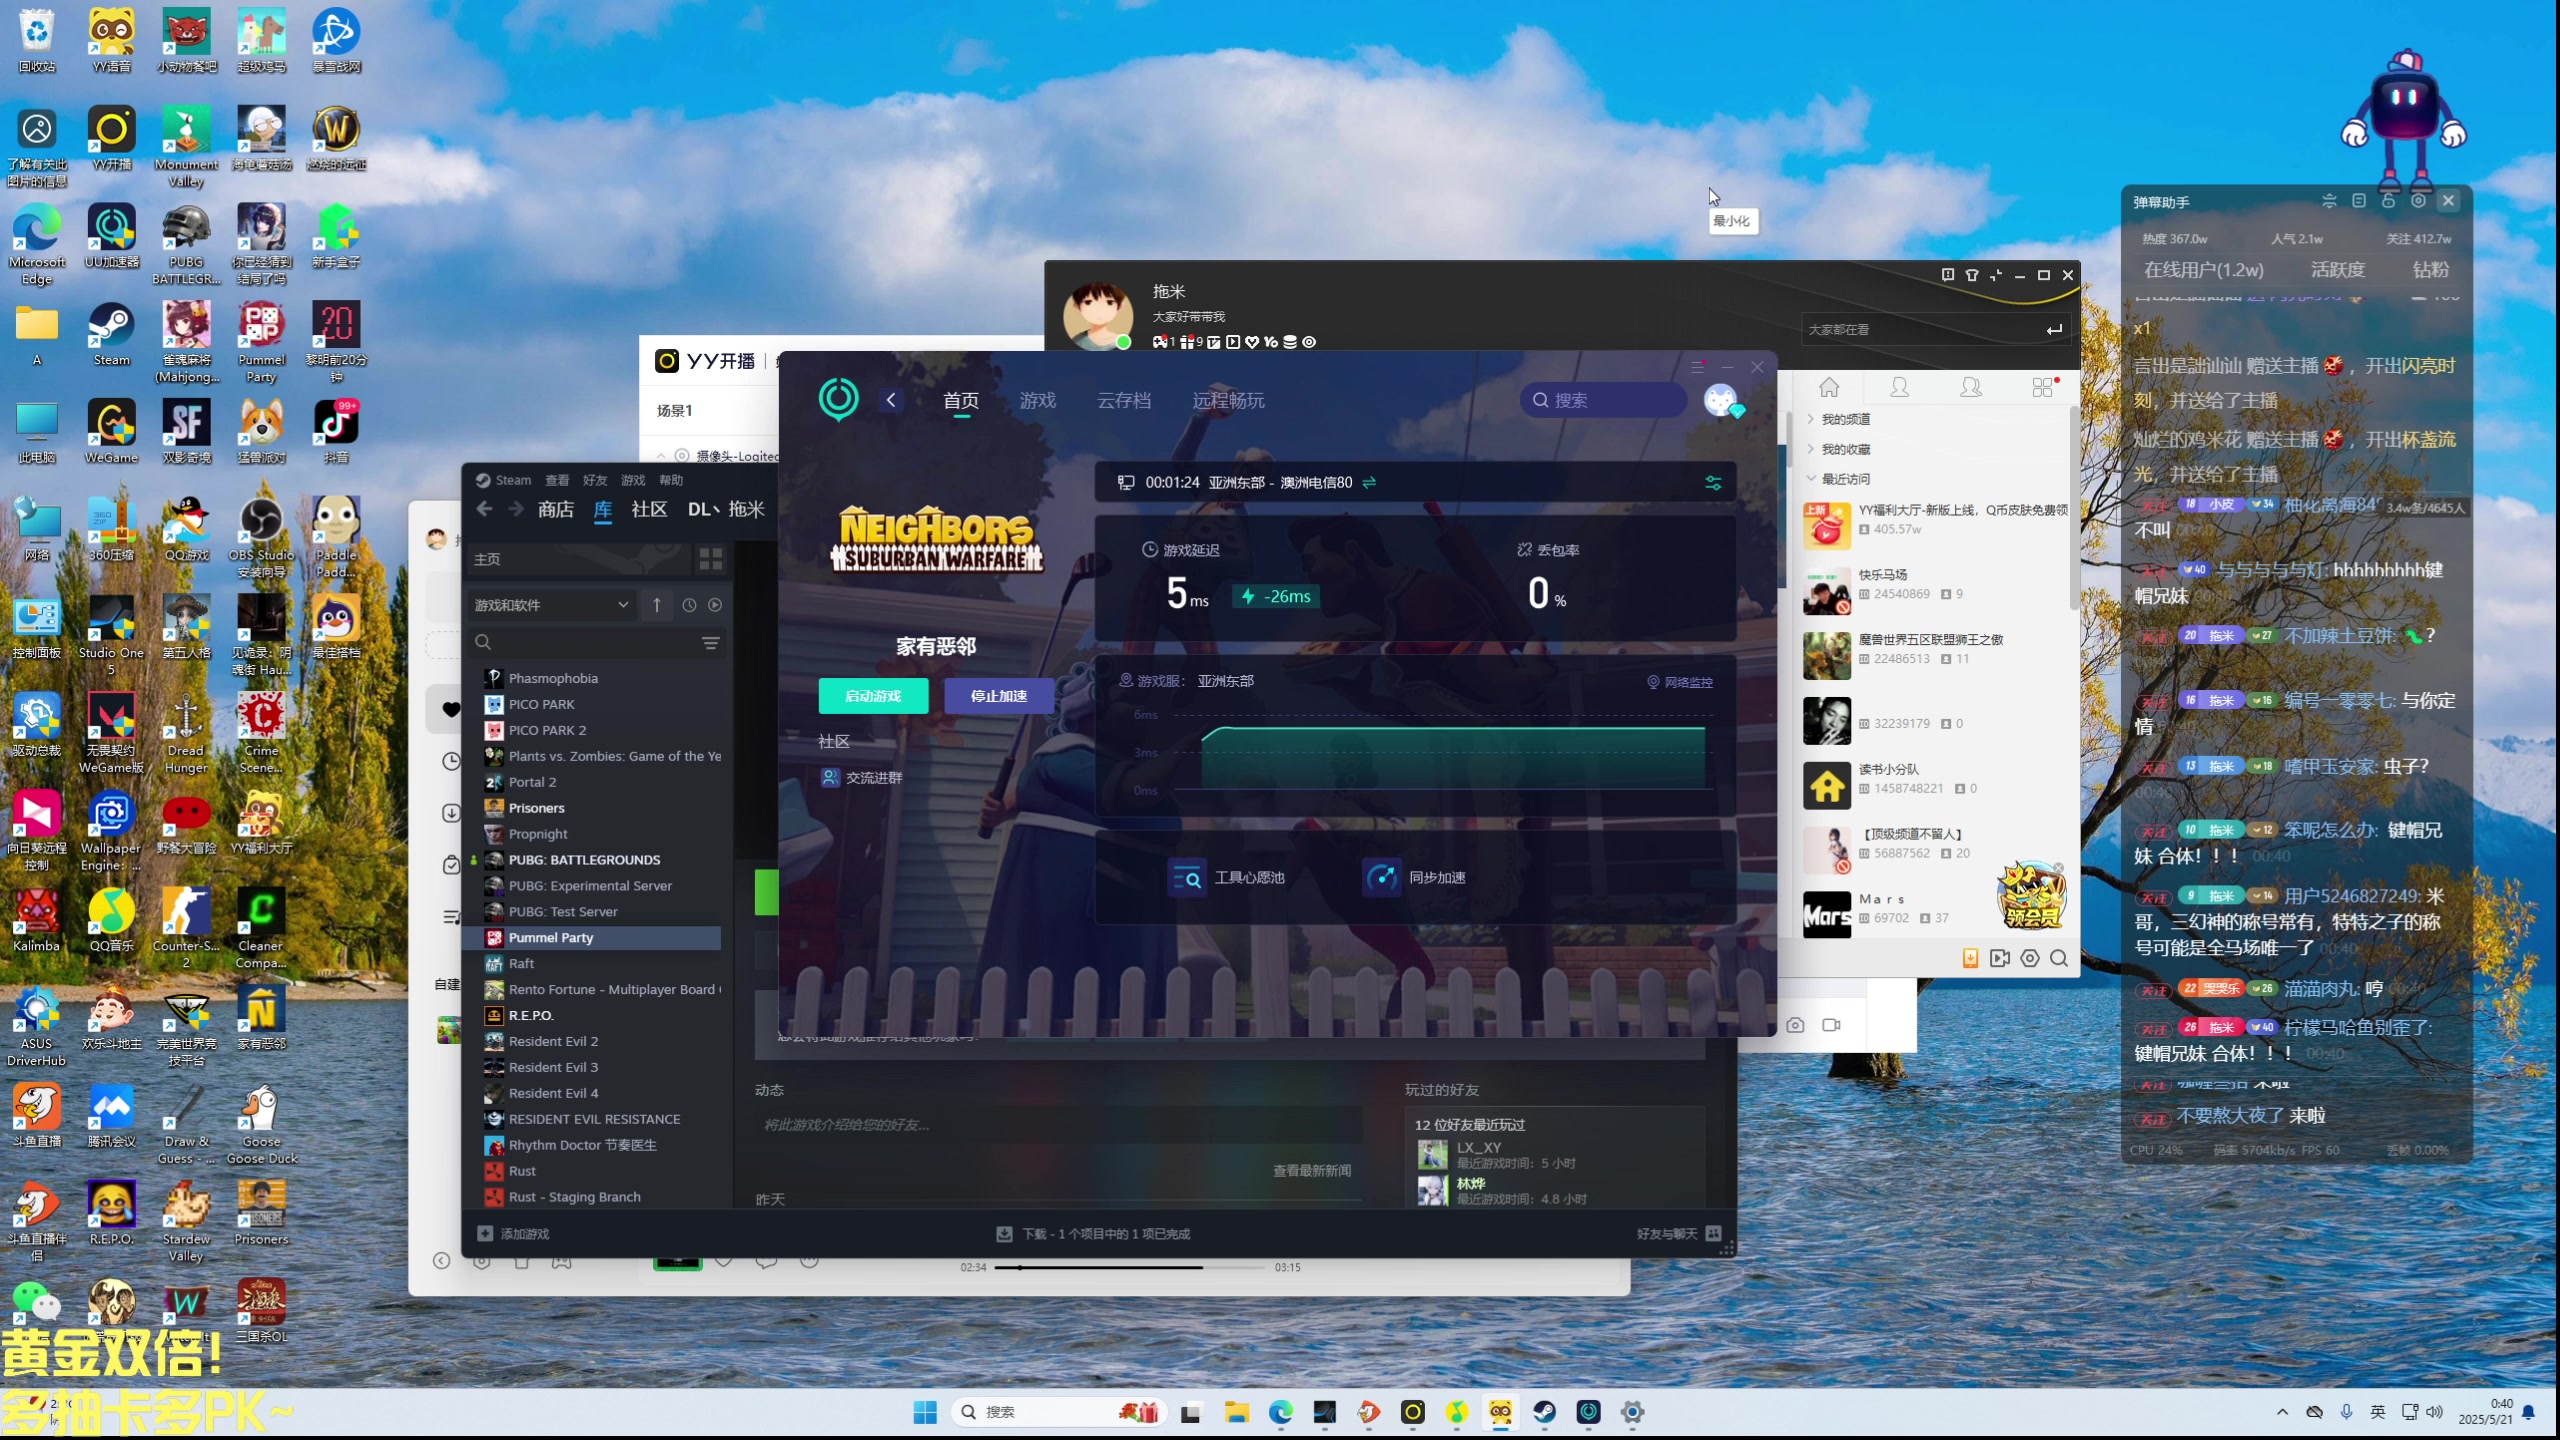
Task: Click Steam sort ascending arrow button
Action: tap(657, 605)
